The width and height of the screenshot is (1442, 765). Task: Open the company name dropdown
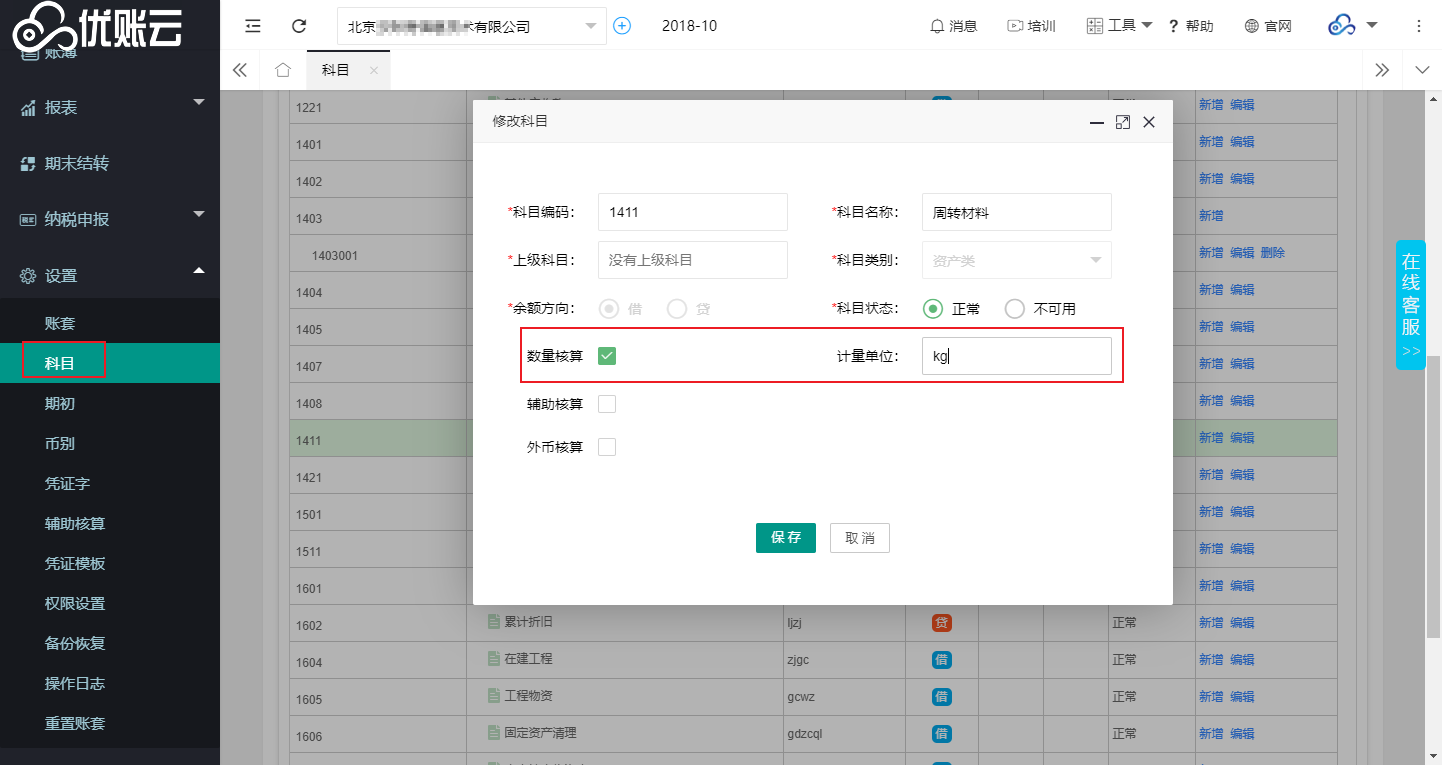[x=472, y=26]
